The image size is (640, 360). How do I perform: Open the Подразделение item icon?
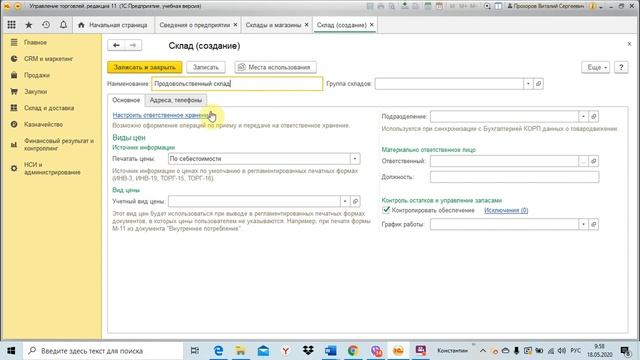click(594, 116)
